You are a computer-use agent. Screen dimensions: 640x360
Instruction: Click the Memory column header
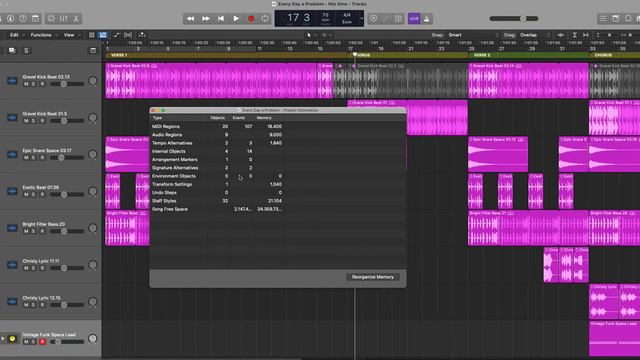264,118
